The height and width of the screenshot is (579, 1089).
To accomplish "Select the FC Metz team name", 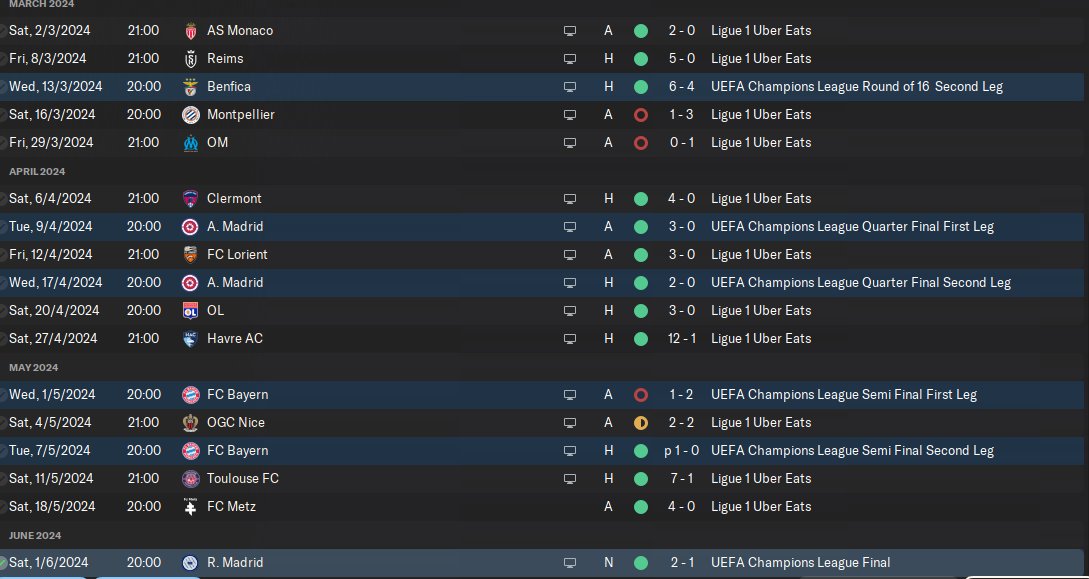I will pyautogui.click(x=231, y=507).
